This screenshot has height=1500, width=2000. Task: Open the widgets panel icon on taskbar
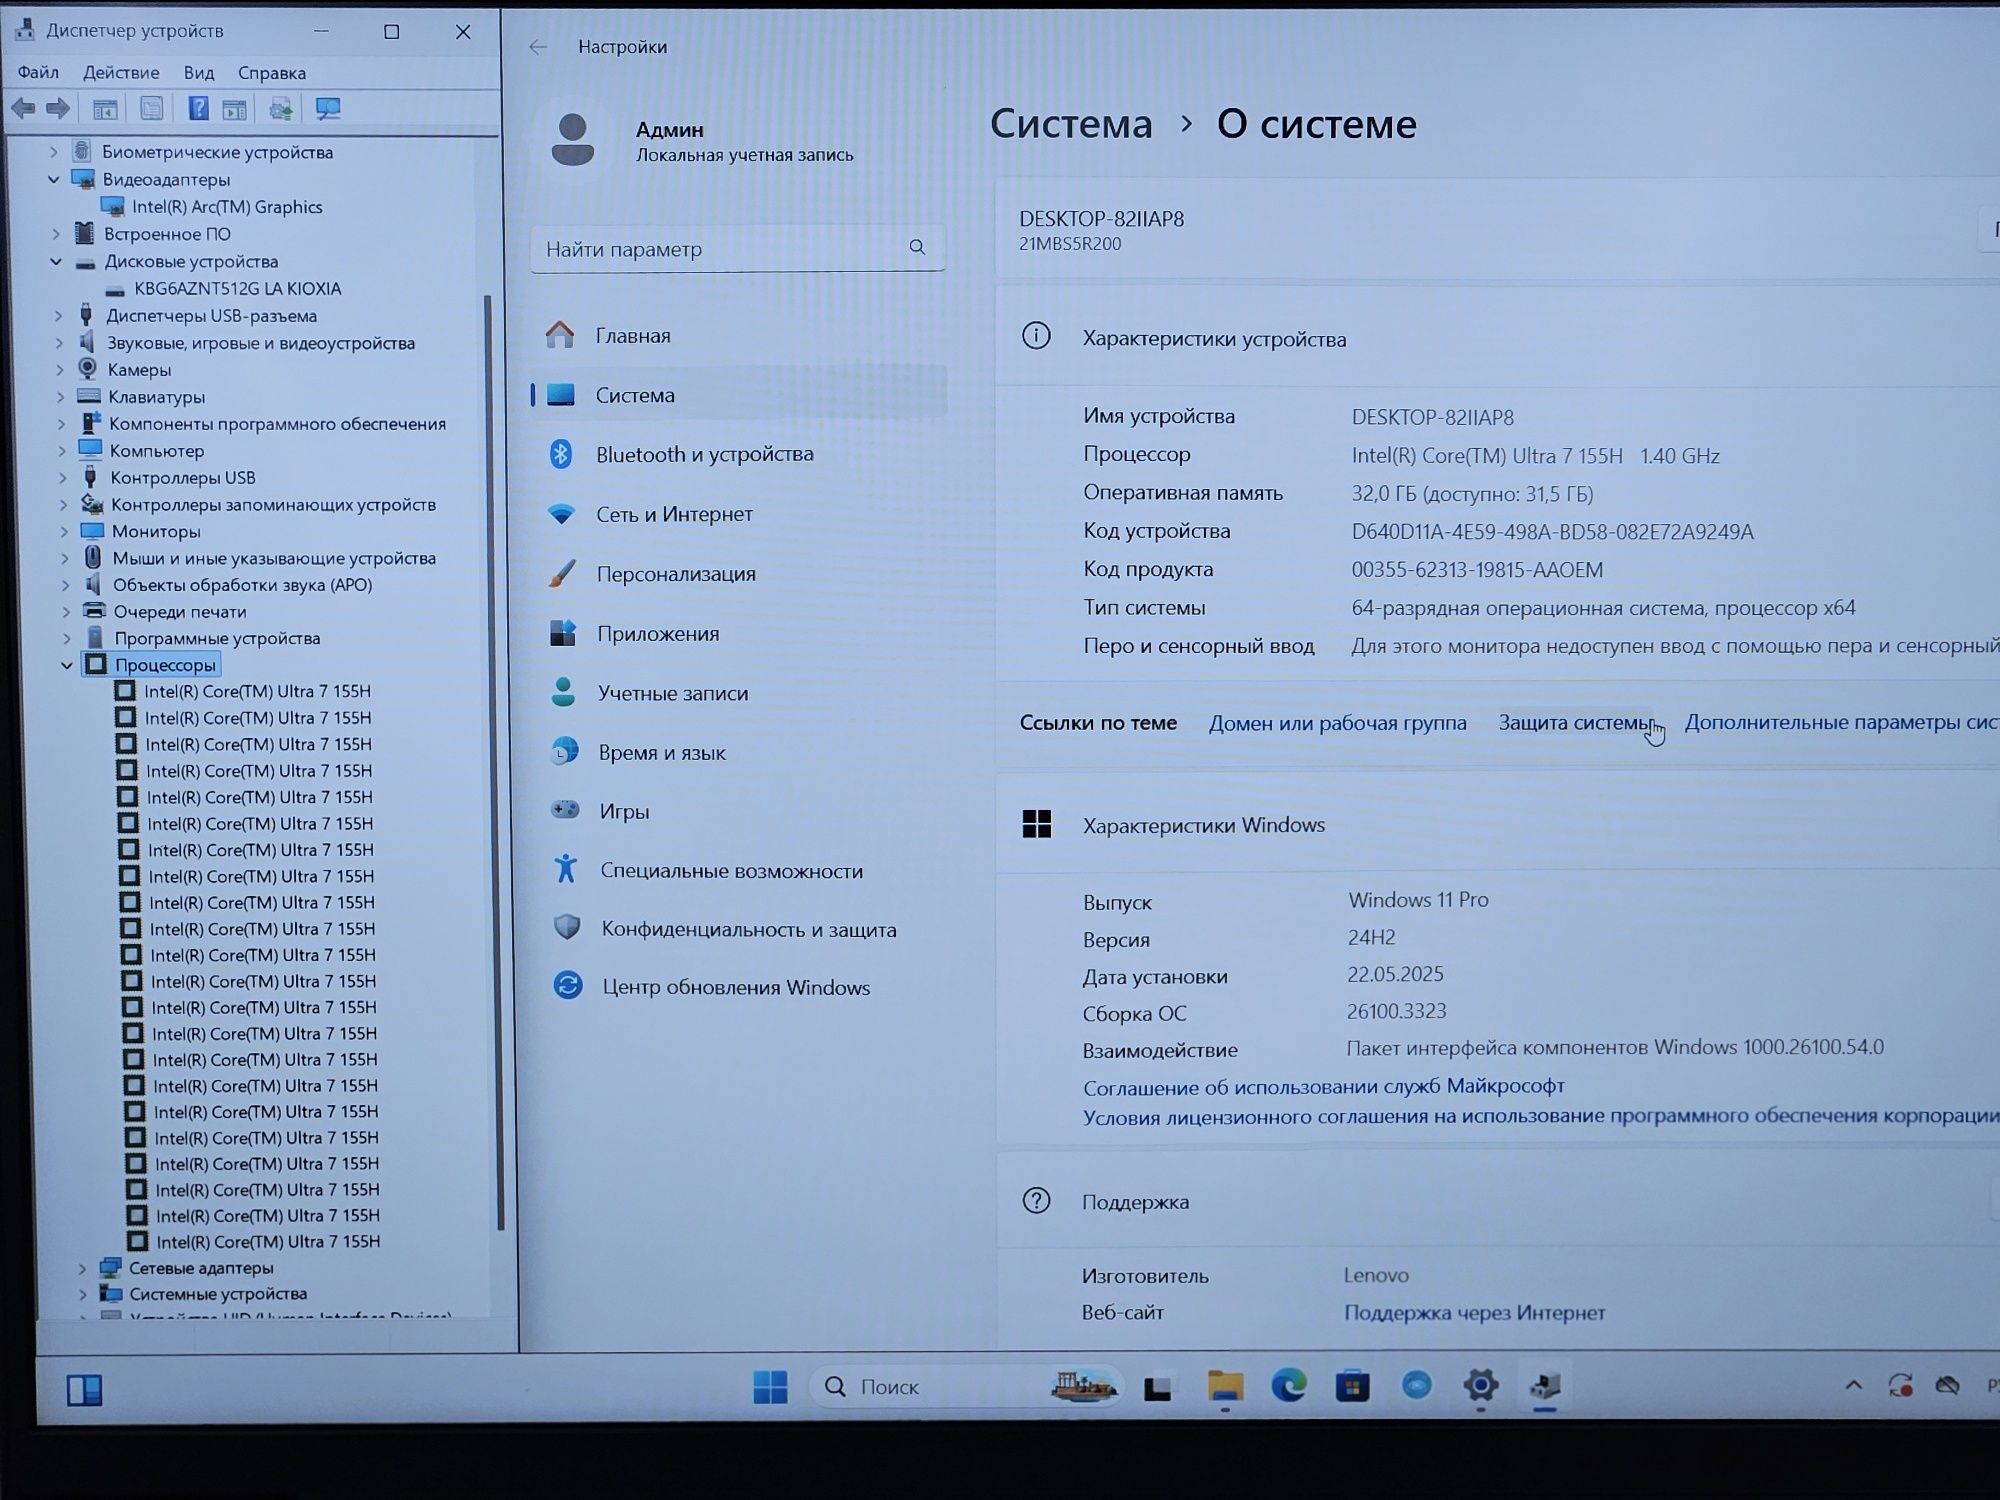(x=84, y=1389)
